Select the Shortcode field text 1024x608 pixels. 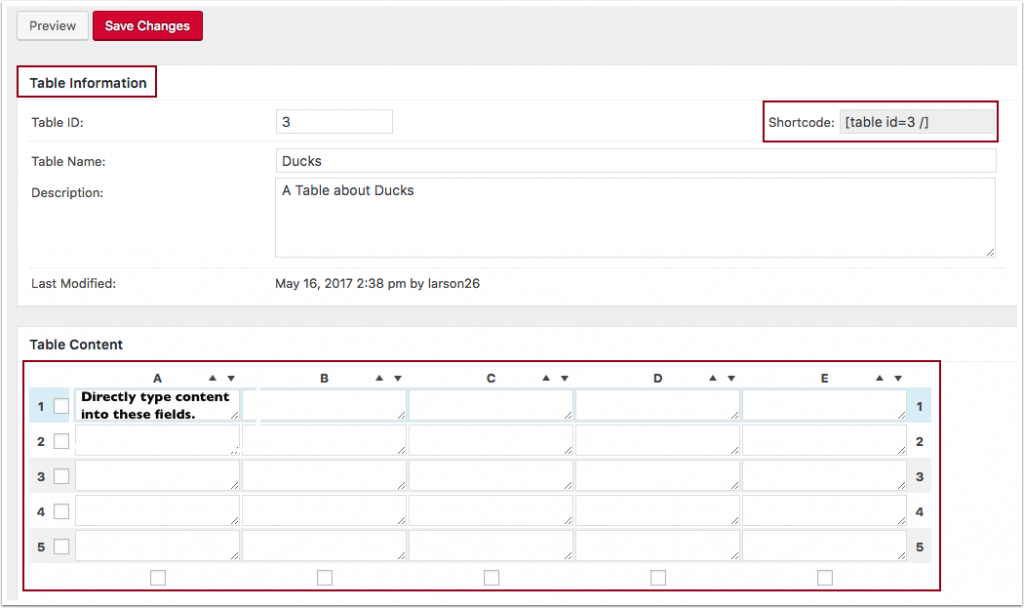coord(917,122)
